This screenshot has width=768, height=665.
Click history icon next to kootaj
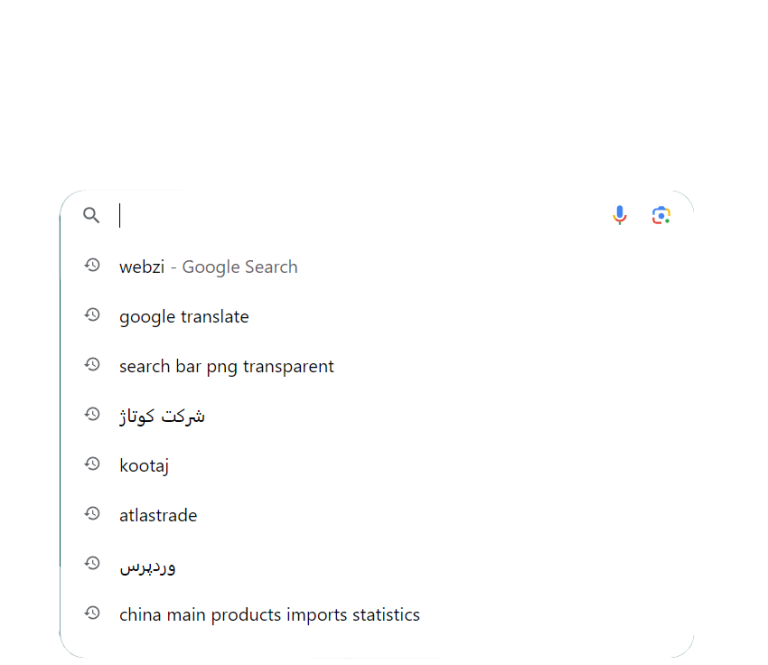coord(92,464)
